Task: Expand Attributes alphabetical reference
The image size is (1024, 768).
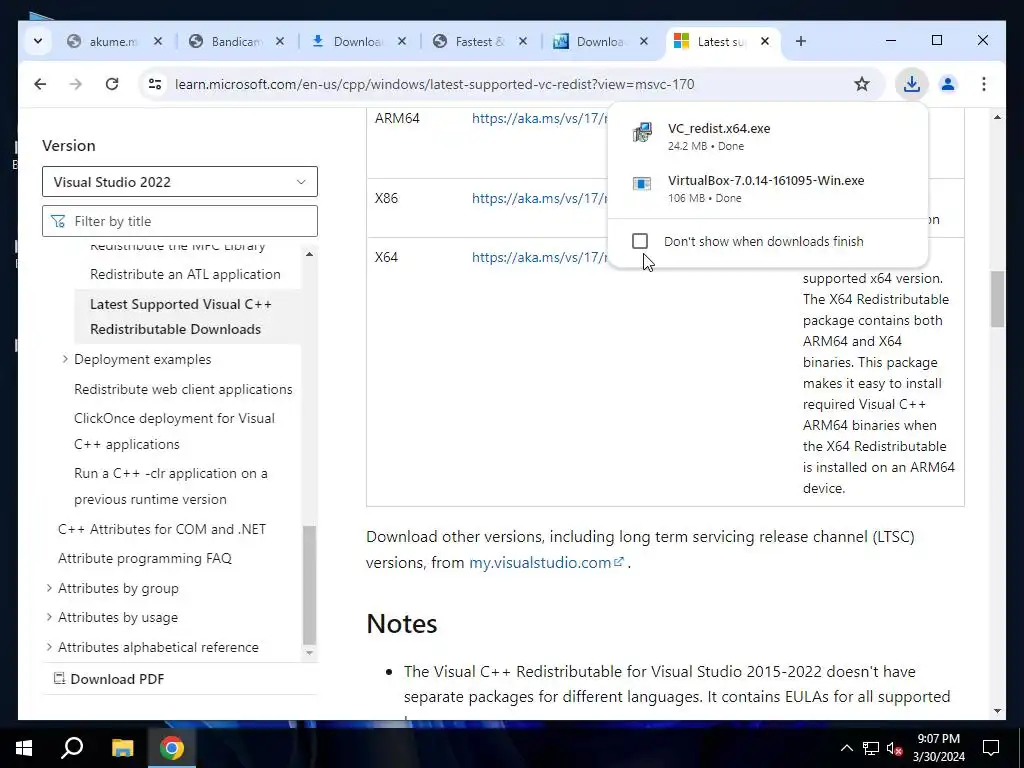Action: pyautogui.click(x=49, y=647)
